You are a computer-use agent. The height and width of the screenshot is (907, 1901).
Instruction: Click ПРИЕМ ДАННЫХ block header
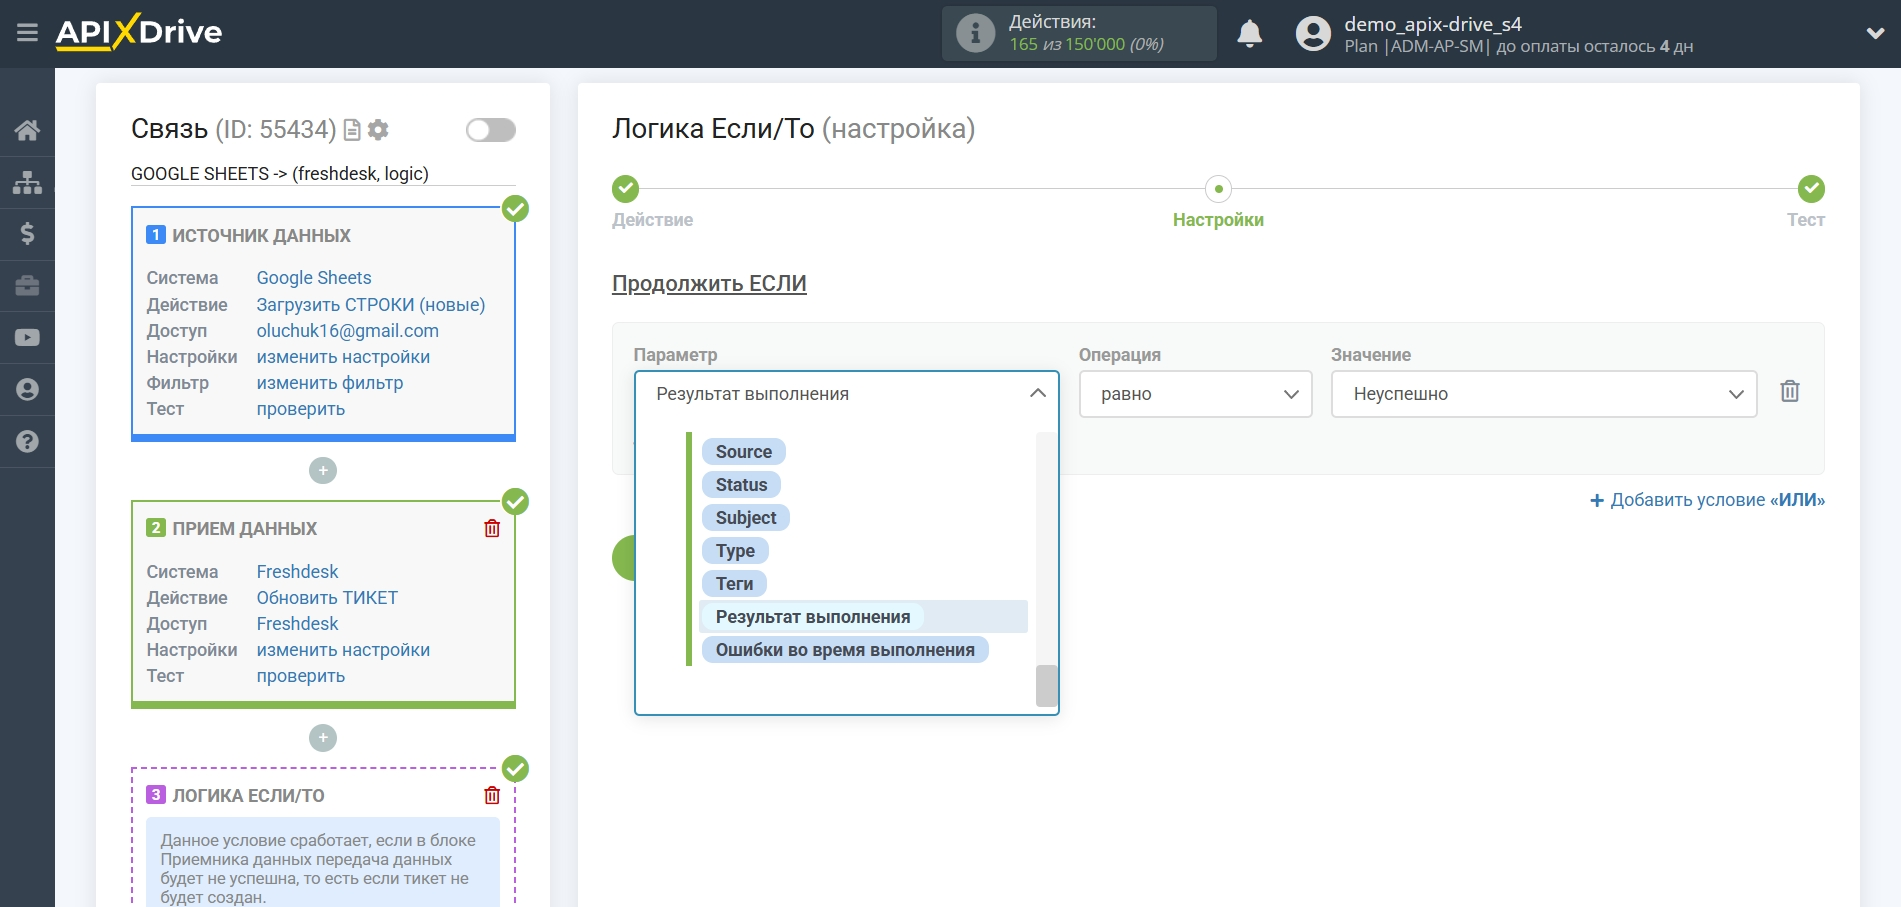pos(244,529)
